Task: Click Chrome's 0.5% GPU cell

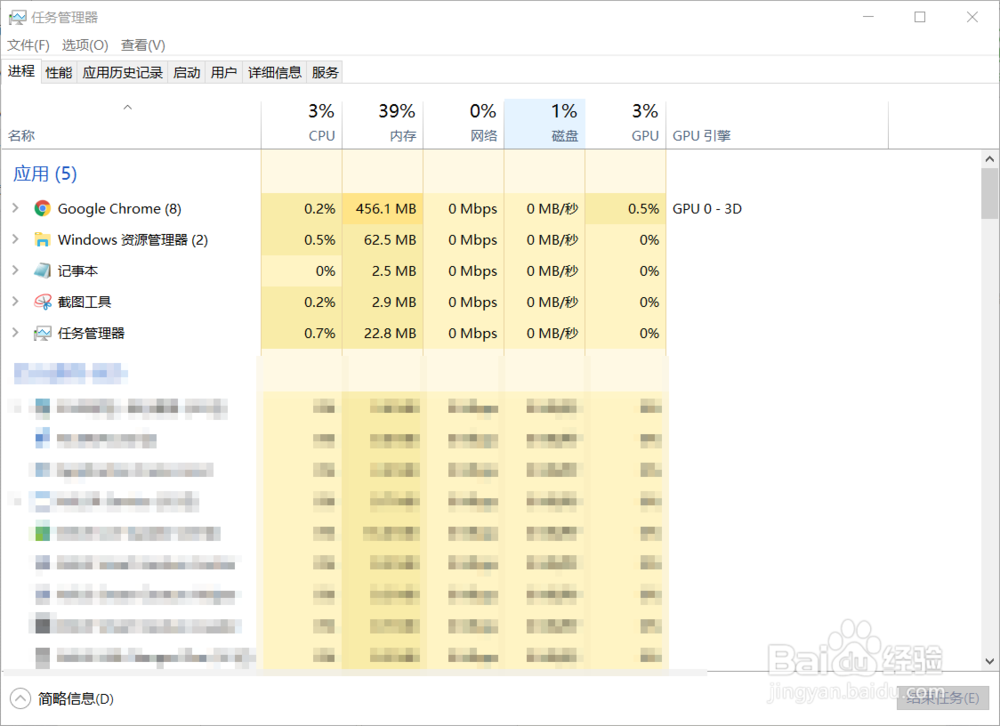Action: tap(626, 209)
